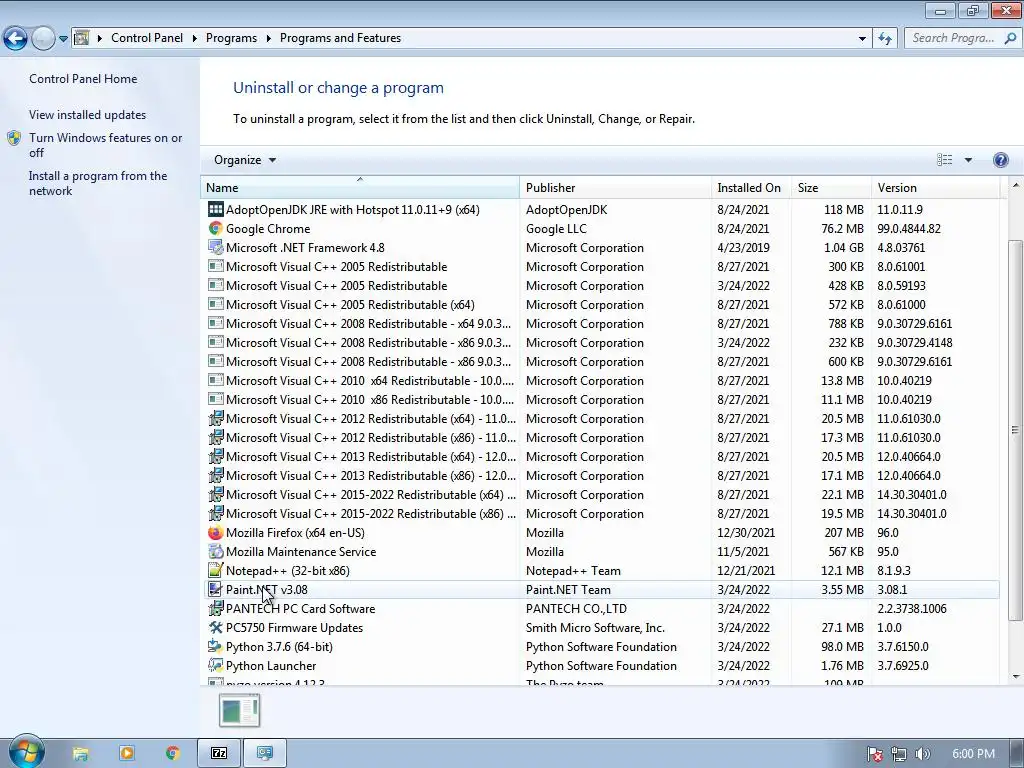The image size is (1024, 768).
Task: Expand arrow after Control Panel breadcrumb
Action: [x=195, y=39]
